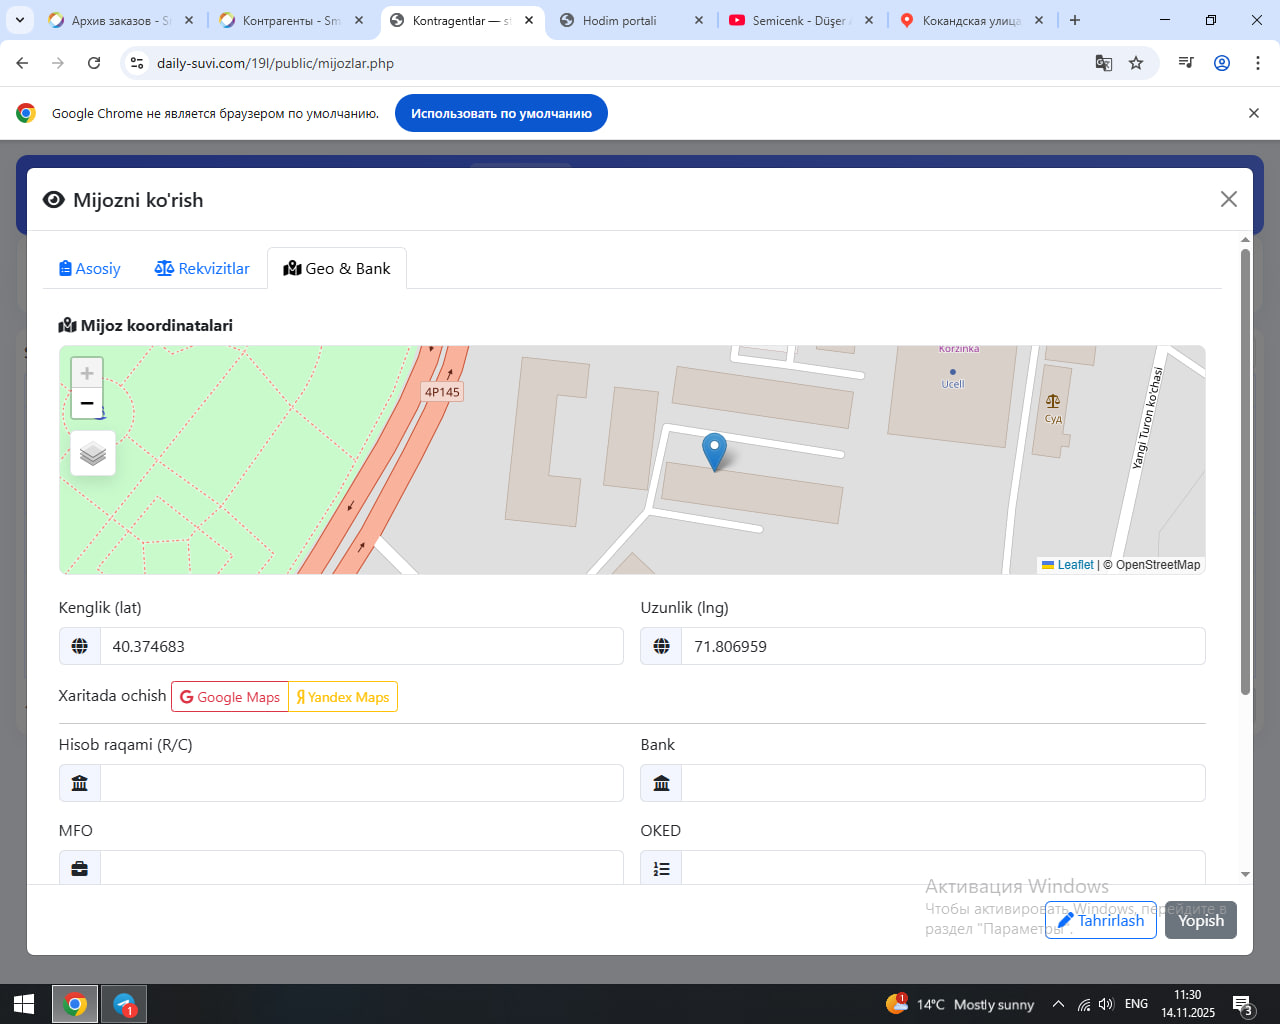Show hidden system tray icons
Screen dimensions: 1280x1024
click(1057, 1004)
